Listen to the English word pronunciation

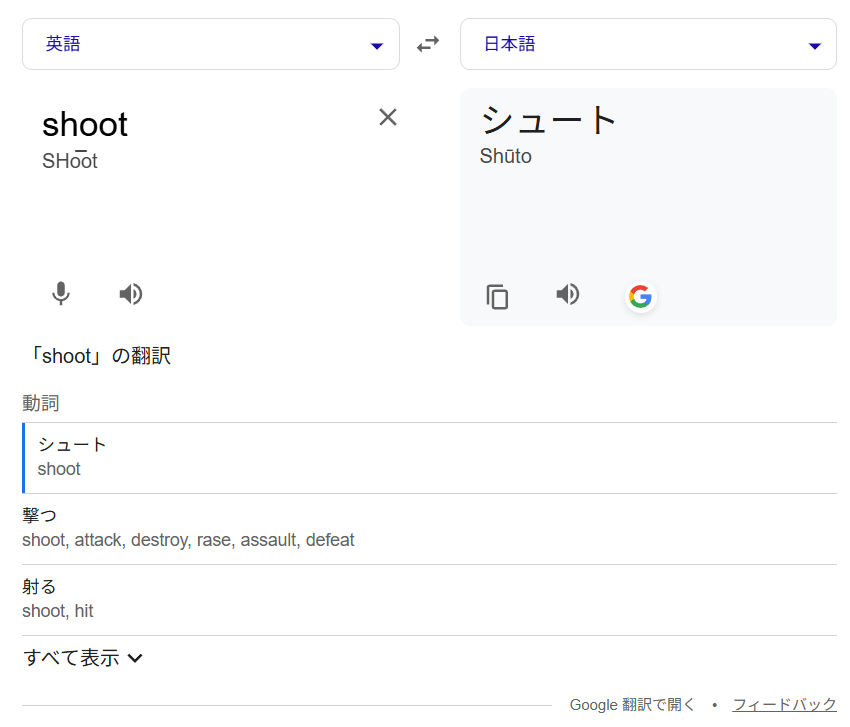[x=131, y=294]
